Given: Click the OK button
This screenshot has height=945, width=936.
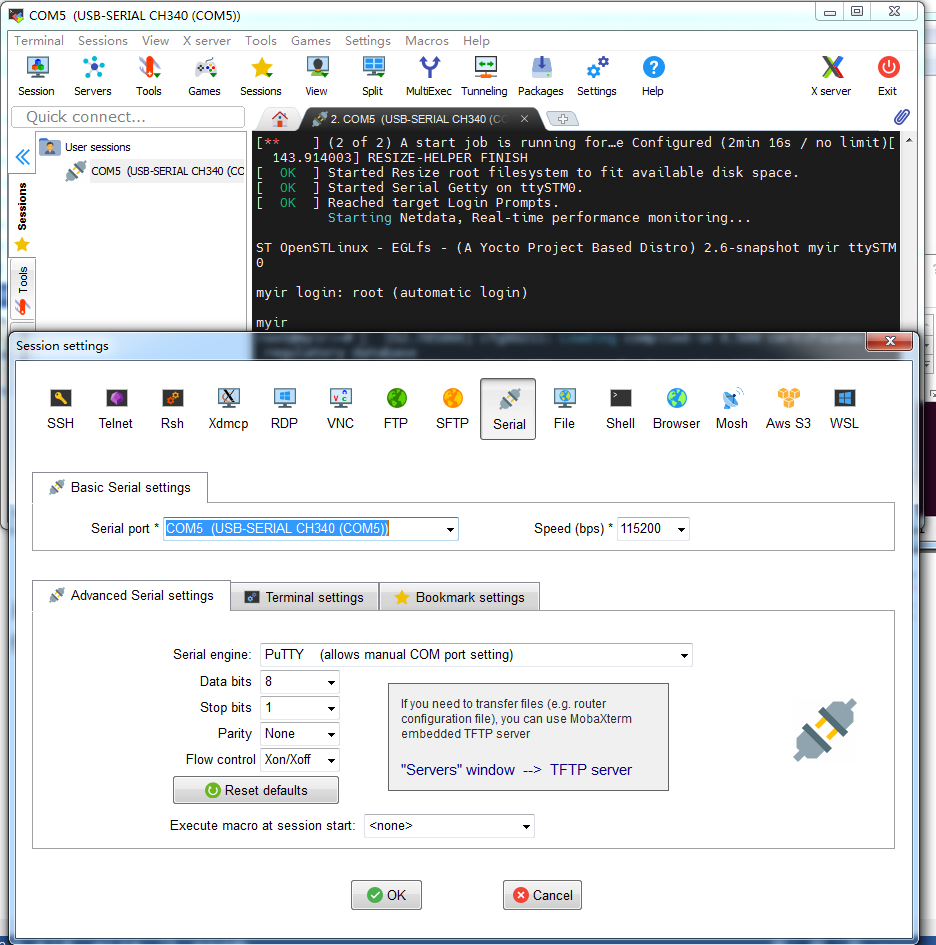Looking at the screenshot, I should tap(386, 895).
